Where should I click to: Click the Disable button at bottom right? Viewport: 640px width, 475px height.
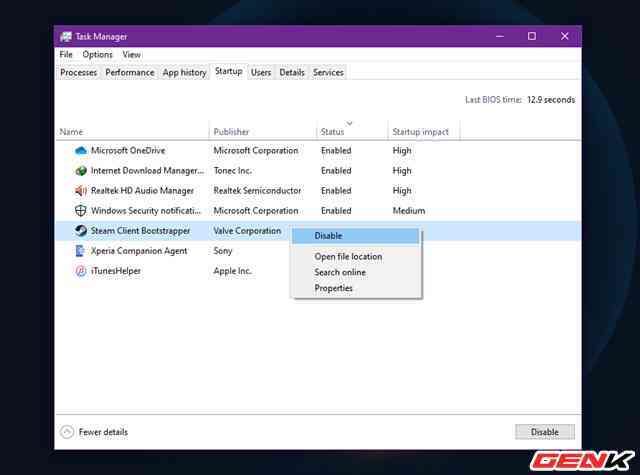tap(544, 432)
